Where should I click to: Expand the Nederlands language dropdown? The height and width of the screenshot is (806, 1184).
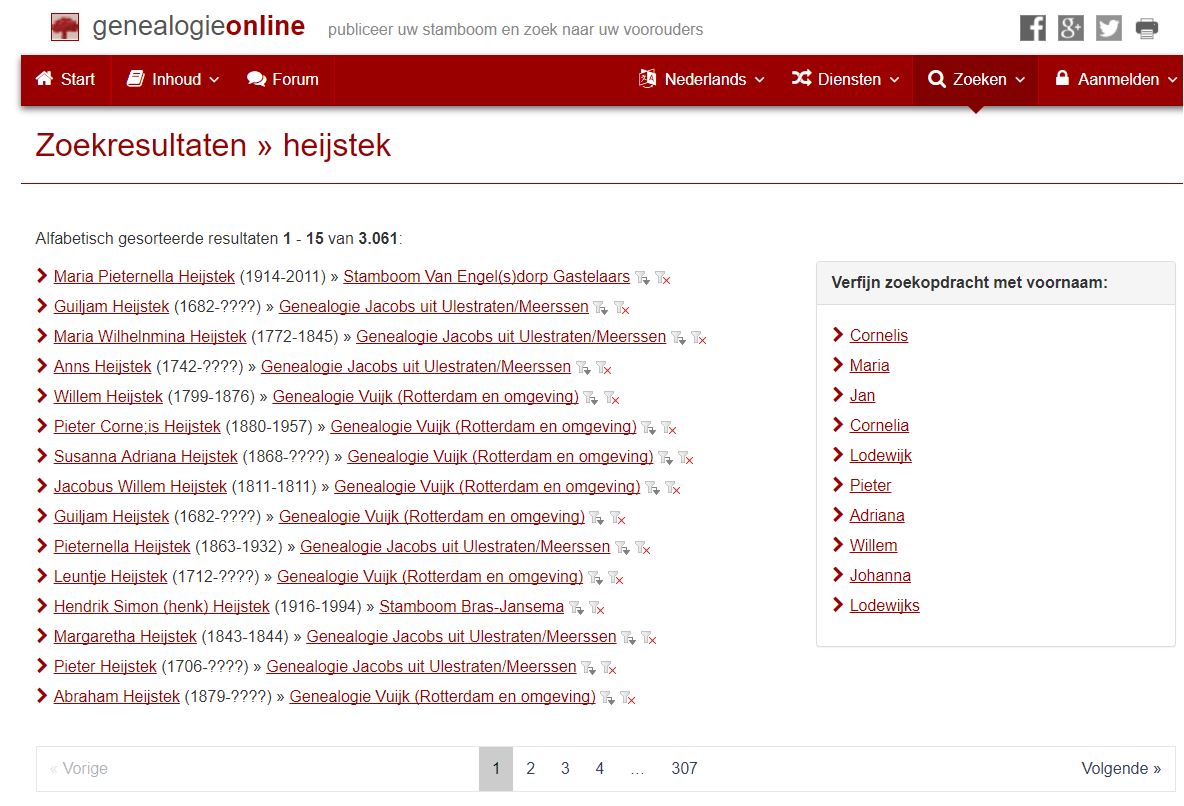point(702,79)
